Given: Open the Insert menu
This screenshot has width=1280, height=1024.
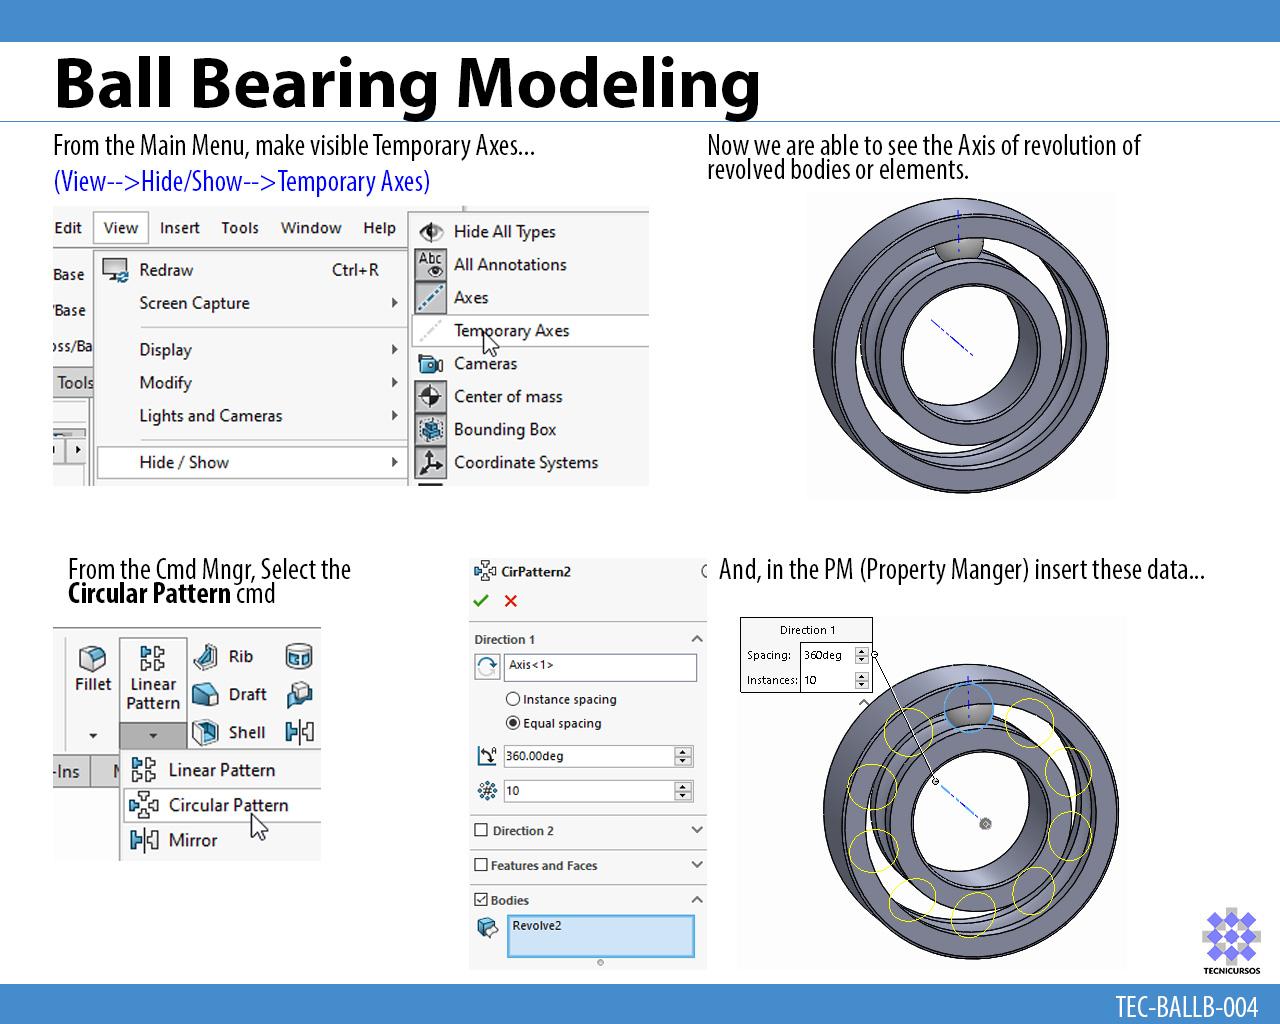Looking at the screenshot, I should pyautogui.click(x=180, y=228).
